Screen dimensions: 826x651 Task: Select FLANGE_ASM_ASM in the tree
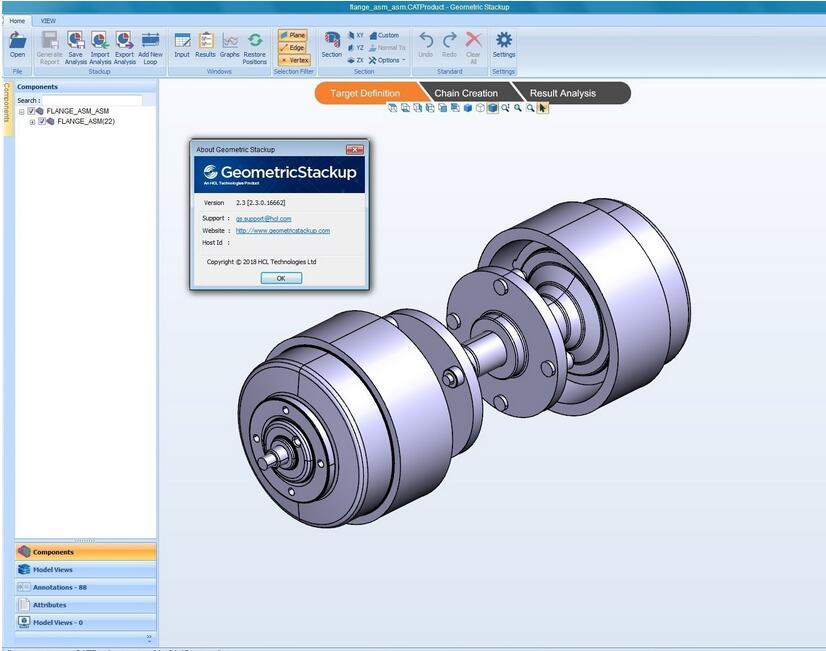tap(77, 111)
